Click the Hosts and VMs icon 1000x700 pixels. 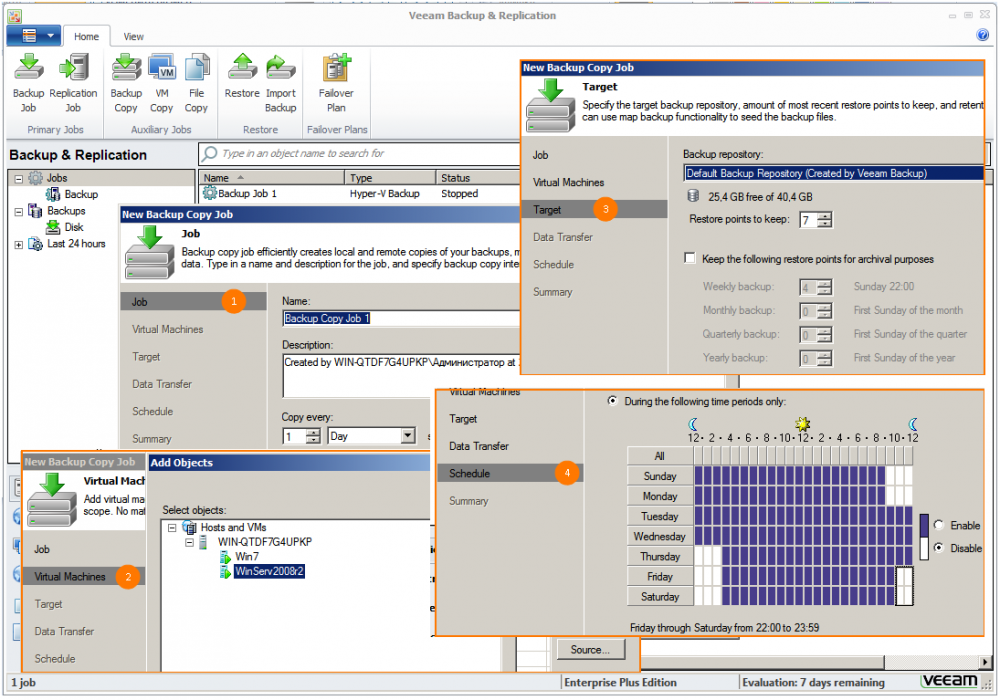coord(189,527)
